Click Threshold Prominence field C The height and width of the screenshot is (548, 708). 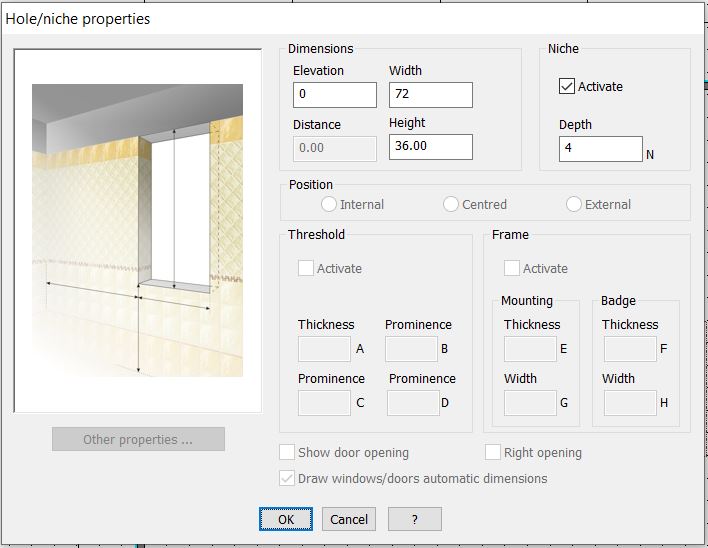(x=324, y=403)
